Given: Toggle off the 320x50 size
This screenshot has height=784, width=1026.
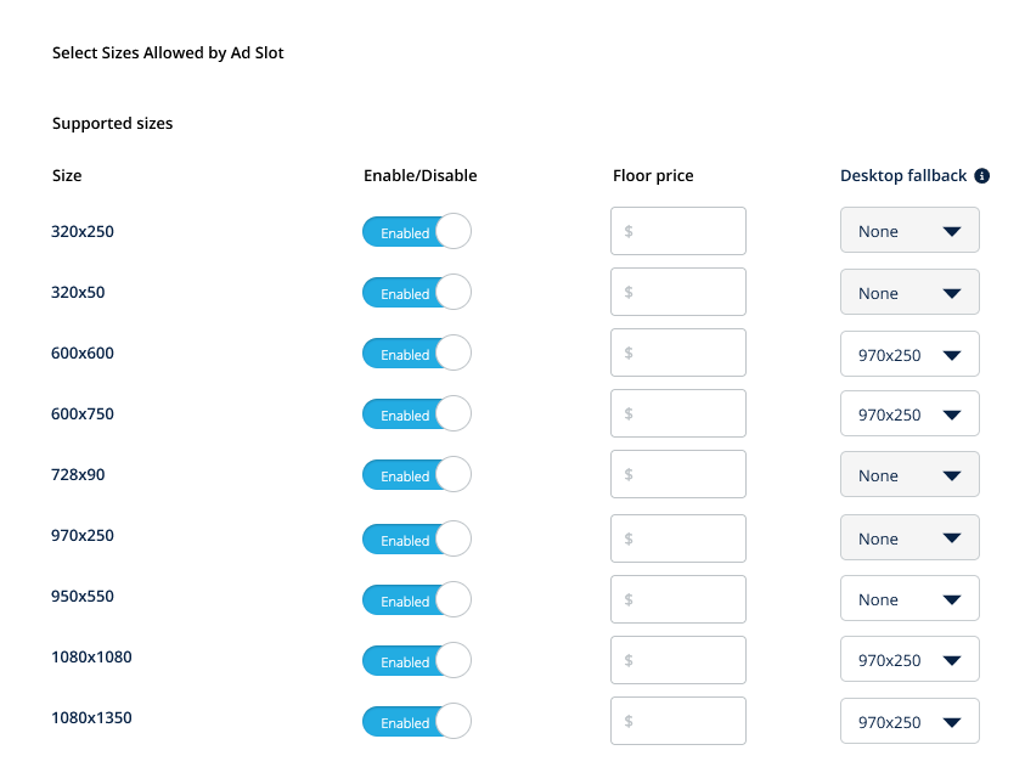Looking at the screenshot, I should tap(416, 293).
